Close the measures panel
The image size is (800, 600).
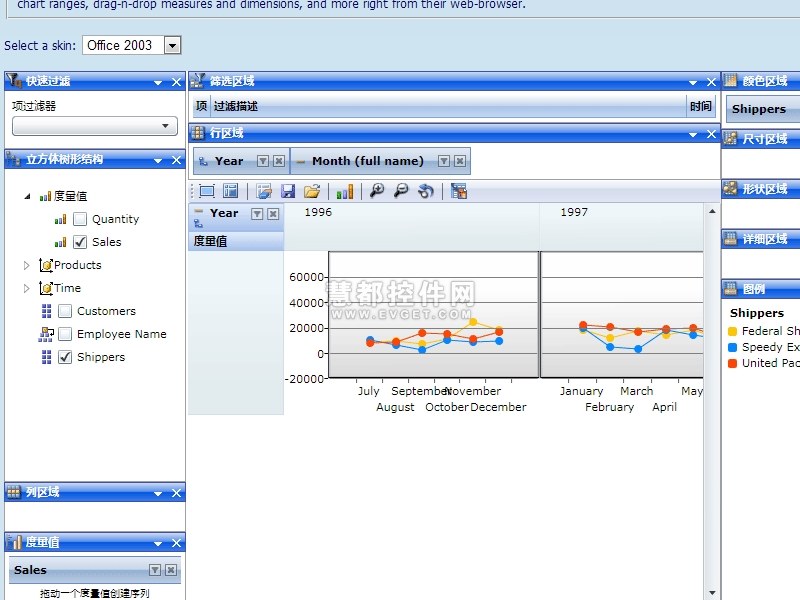tap(177, 543)
